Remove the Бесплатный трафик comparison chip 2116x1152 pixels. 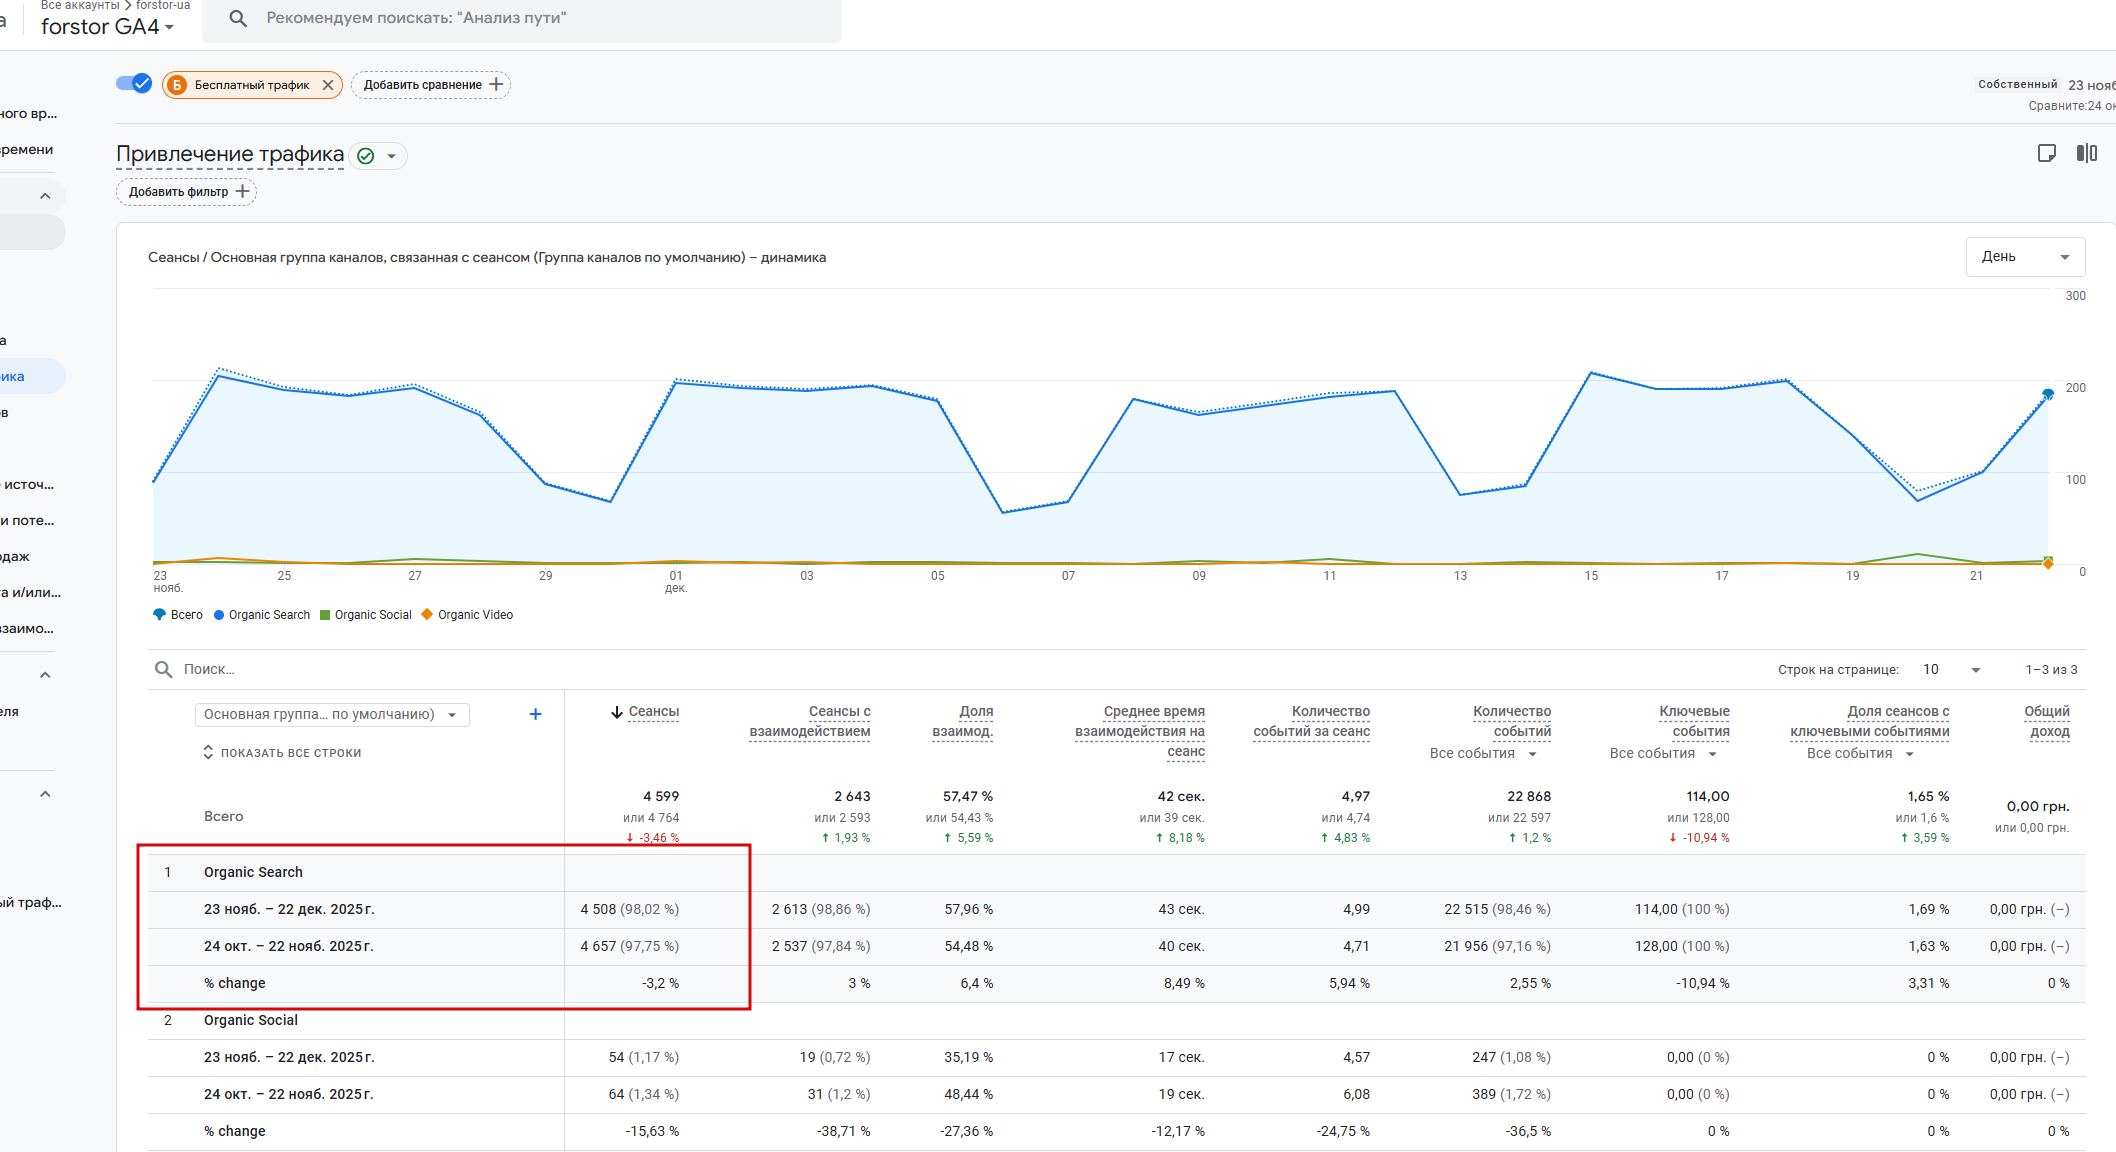(x=328, y=85)
